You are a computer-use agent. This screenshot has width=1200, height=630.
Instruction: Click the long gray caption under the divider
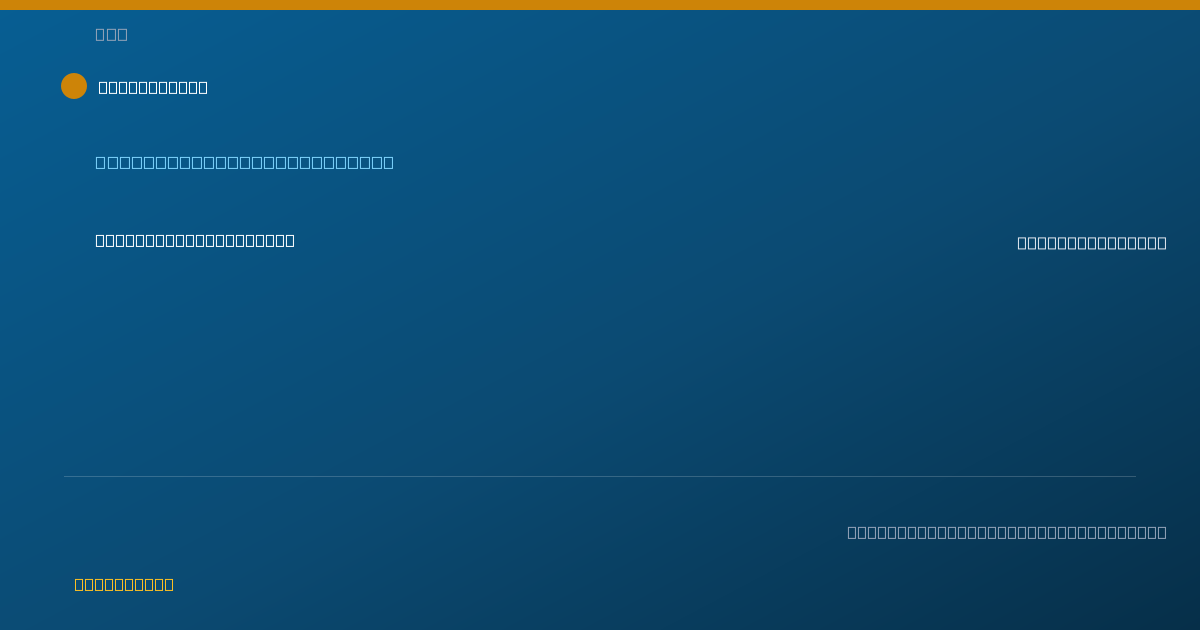click(x=1007, y=532)
